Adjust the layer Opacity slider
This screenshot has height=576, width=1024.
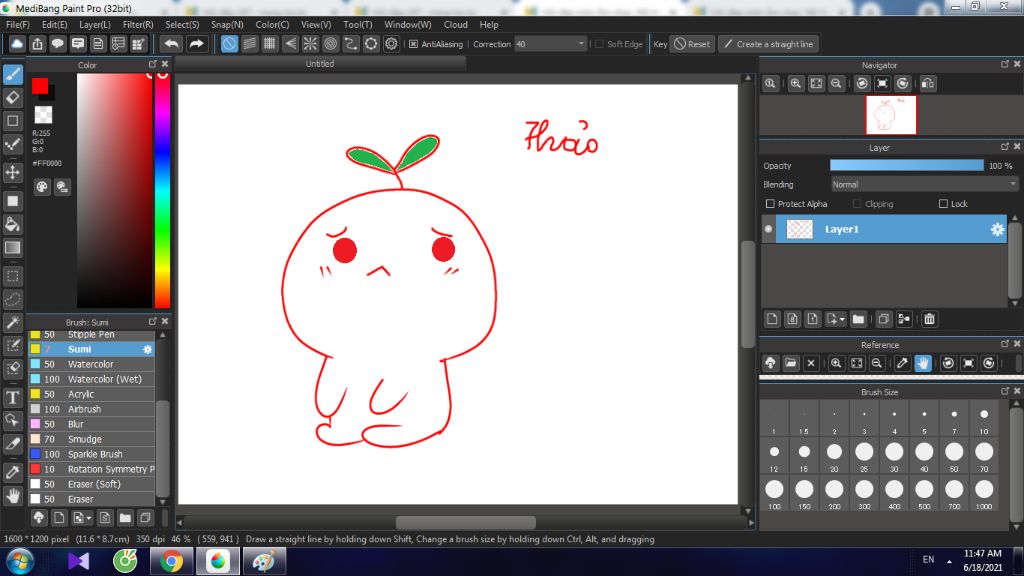point(906,166)
